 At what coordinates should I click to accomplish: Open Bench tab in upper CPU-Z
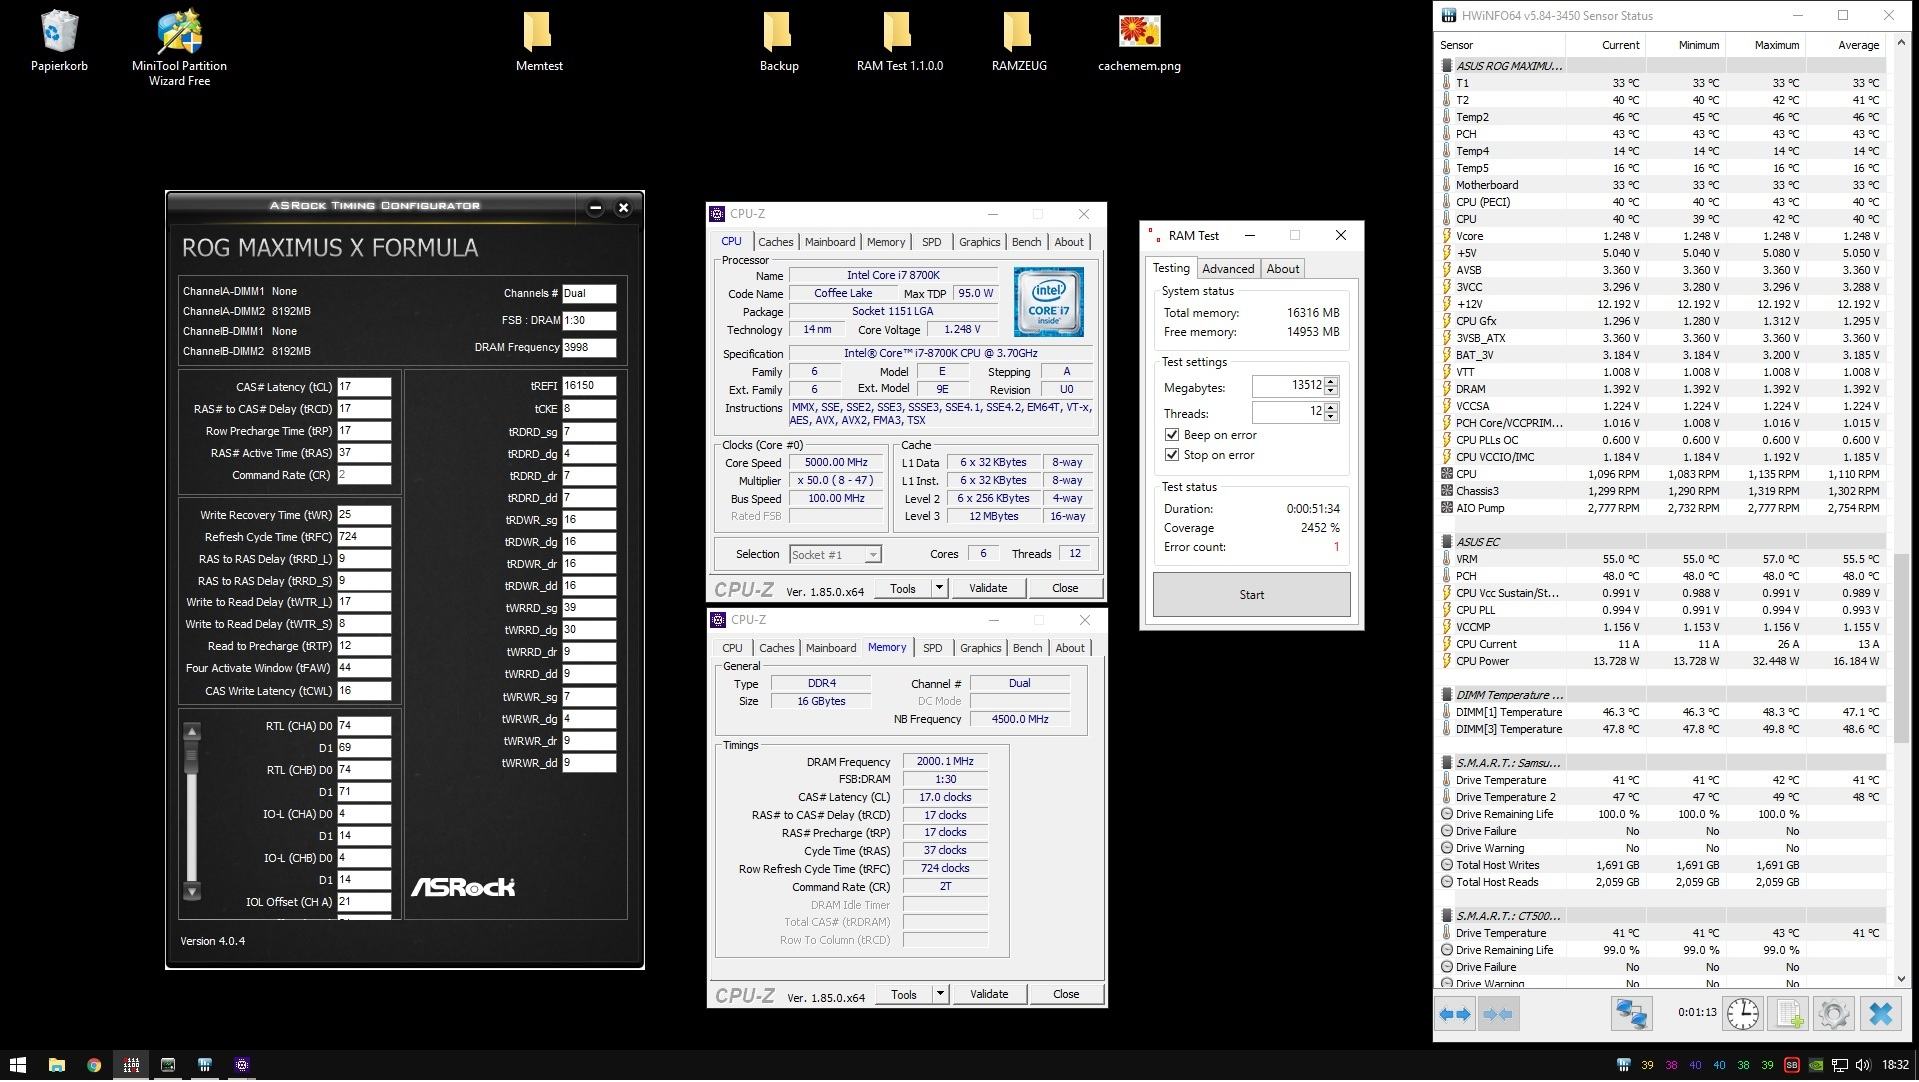coord(1026,242)
